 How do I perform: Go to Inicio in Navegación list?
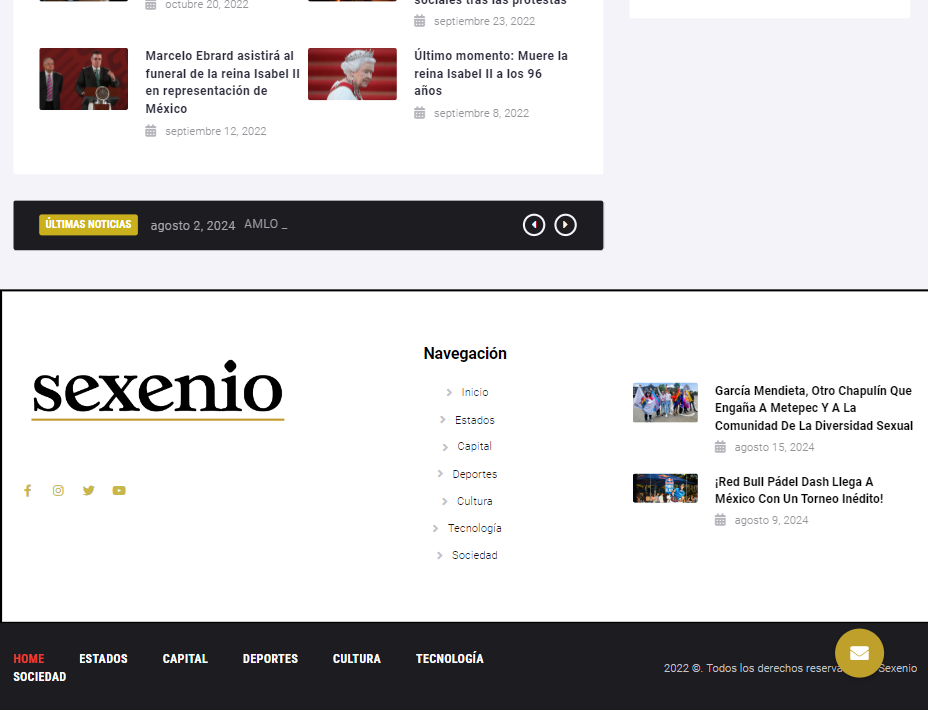click(x=474, y=392)
